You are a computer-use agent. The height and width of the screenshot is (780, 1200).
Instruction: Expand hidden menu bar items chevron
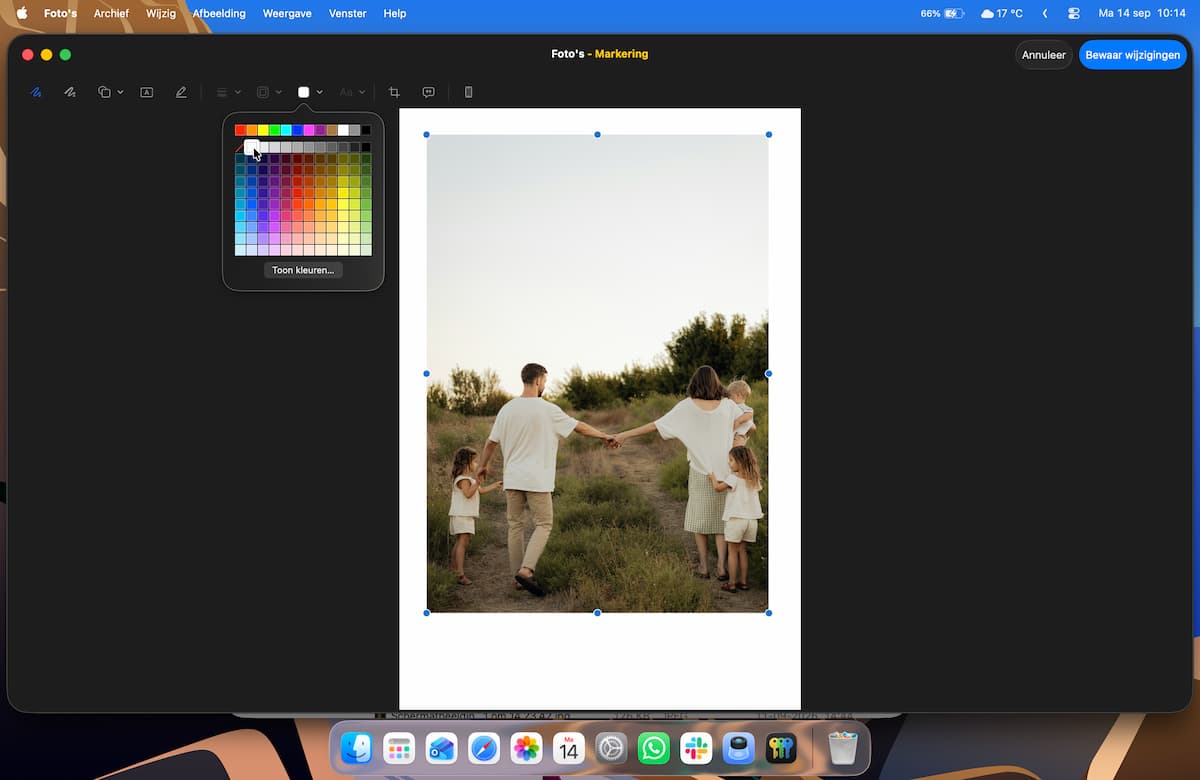point(1045,14)
